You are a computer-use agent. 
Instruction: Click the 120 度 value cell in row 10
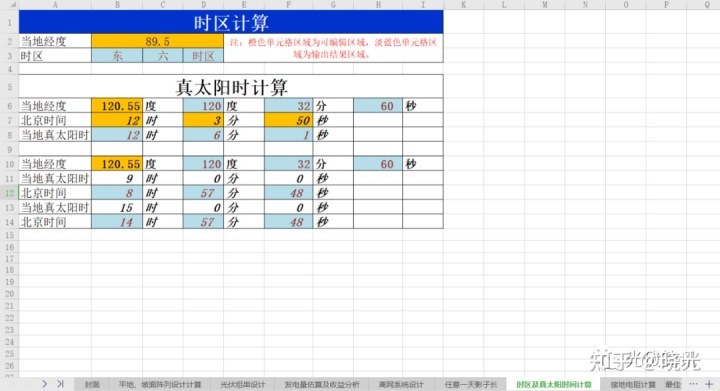tap(203, 164)
